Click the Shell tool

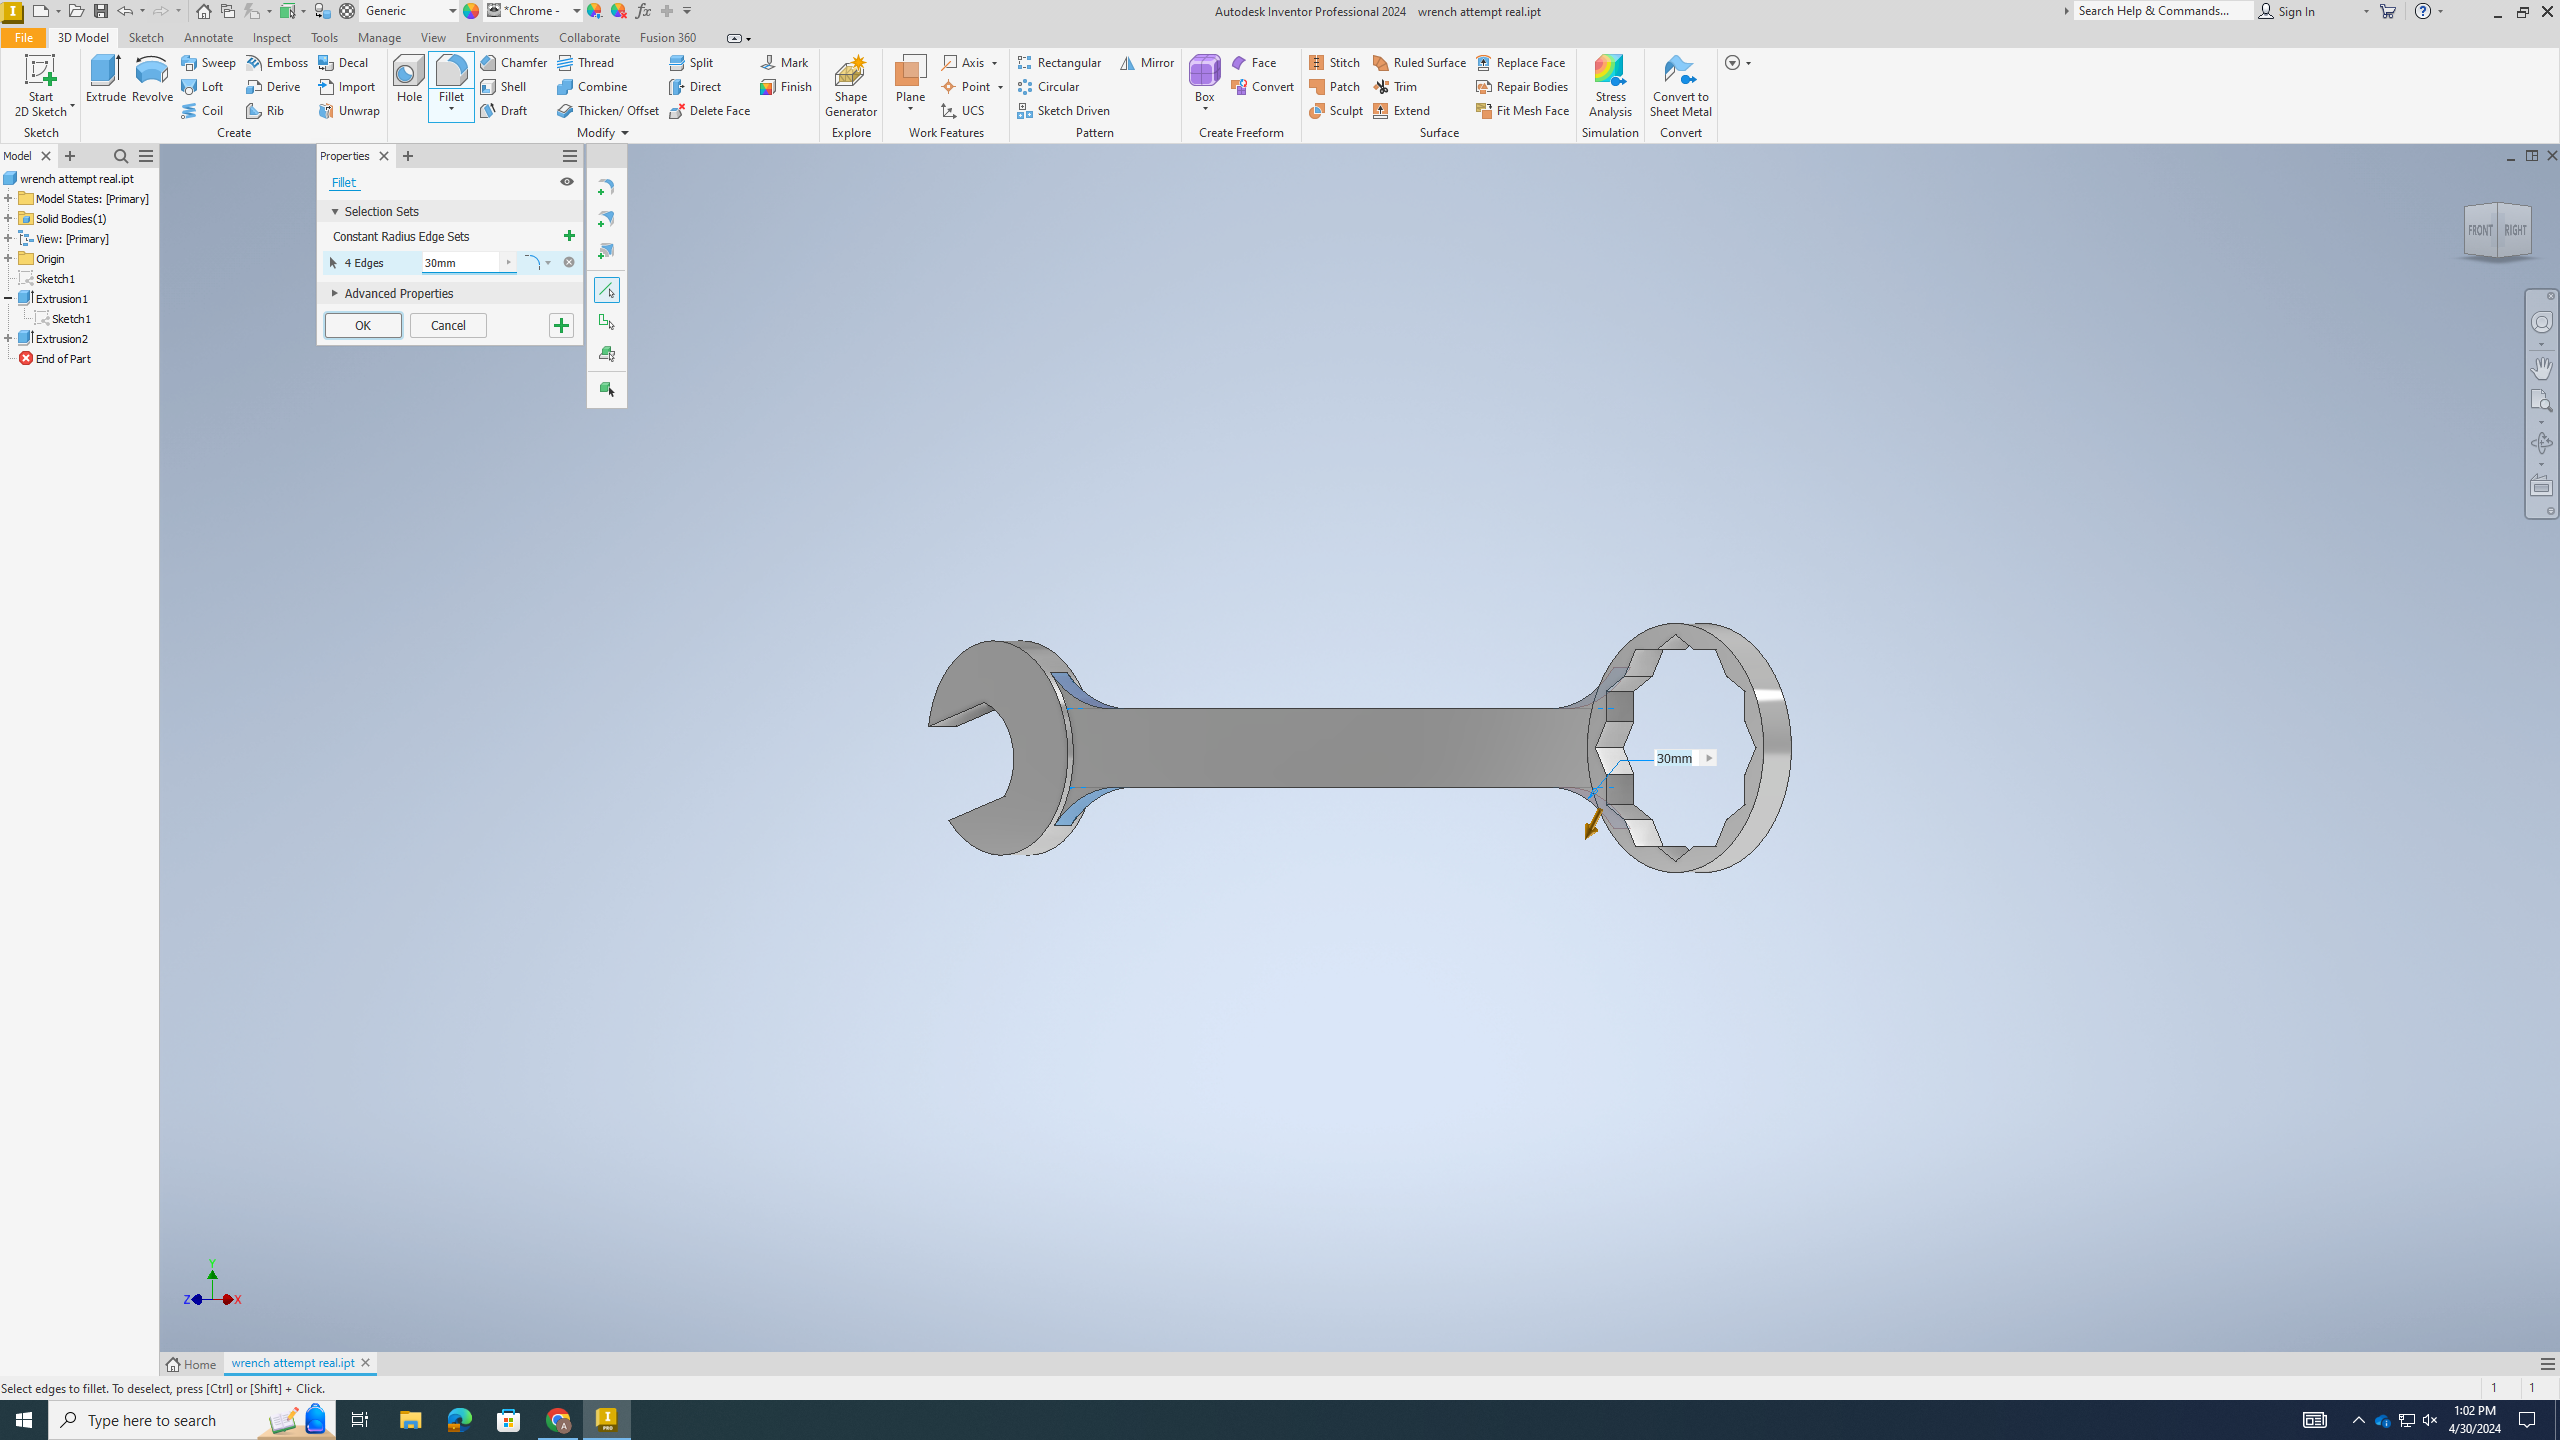pyautogui.click(x=503, y=86)
